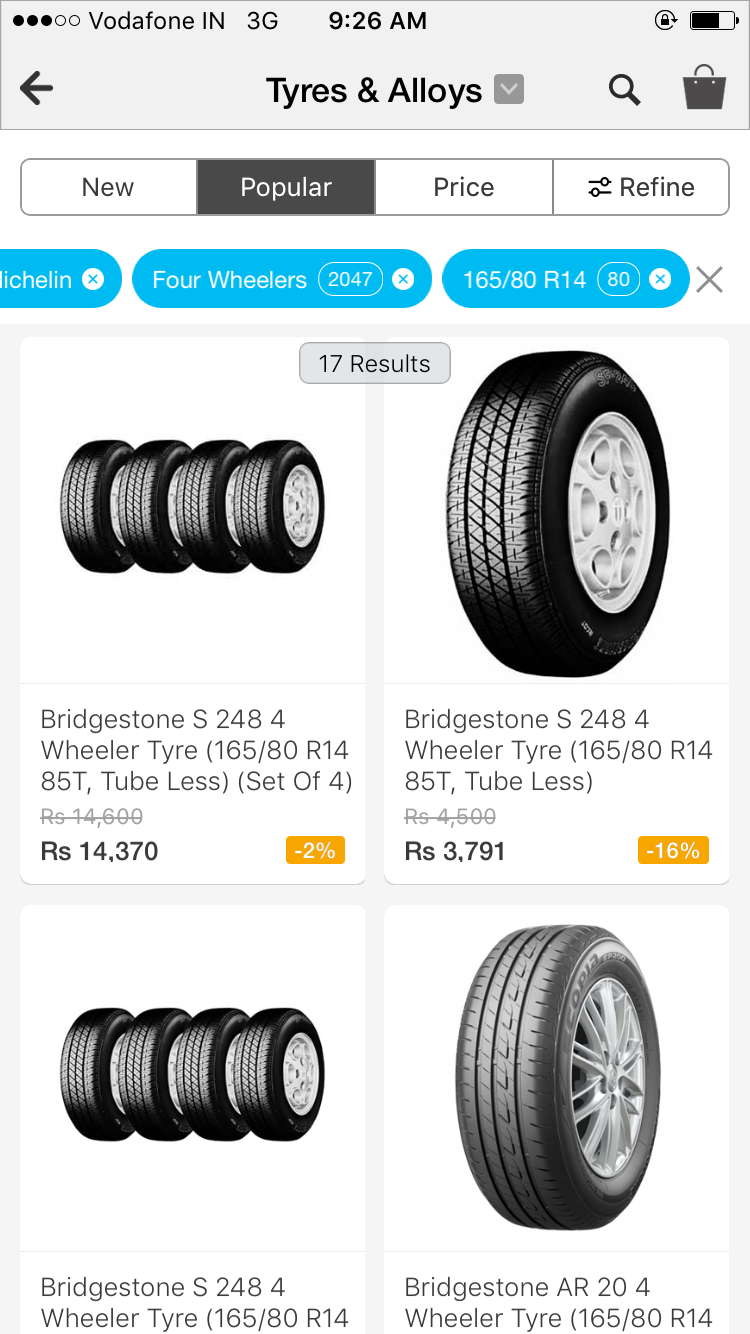This screenshot has height=1334, width=750.
Task: Expand the Tyres & Alloys category dropdown
Action: tap(509, 90)
